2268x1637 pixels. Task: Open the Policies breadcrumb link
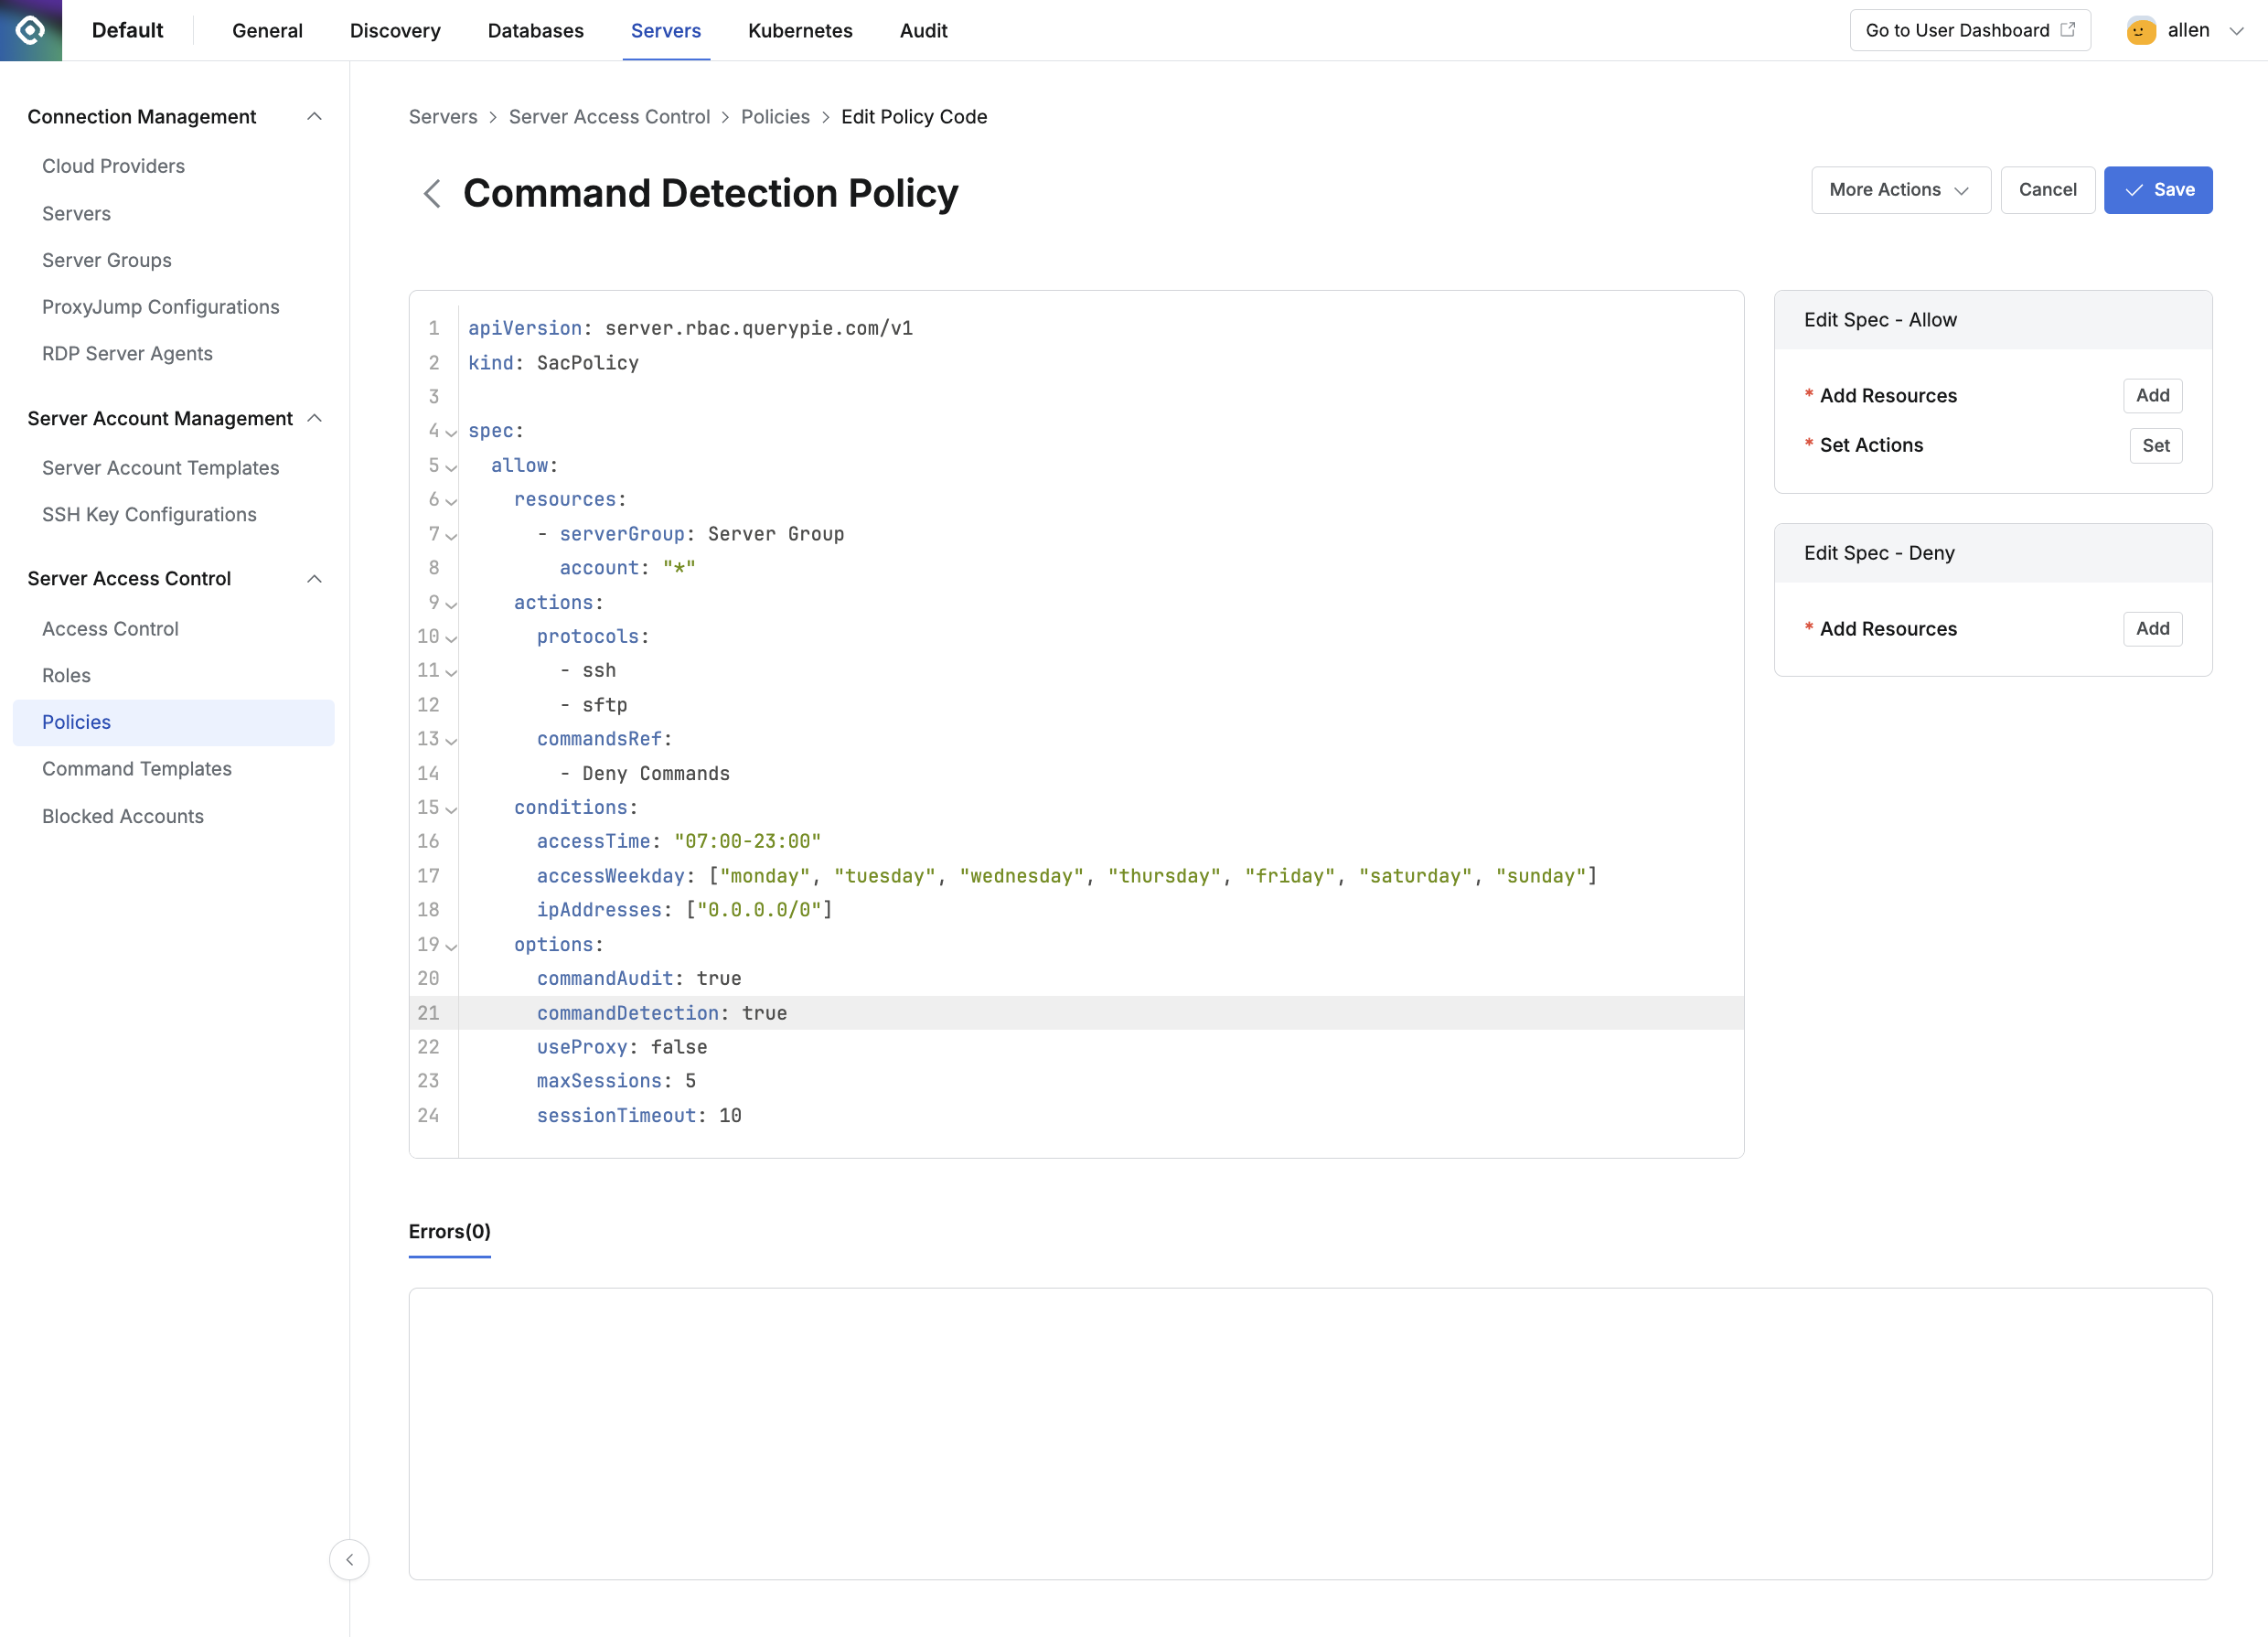[775, 116]
